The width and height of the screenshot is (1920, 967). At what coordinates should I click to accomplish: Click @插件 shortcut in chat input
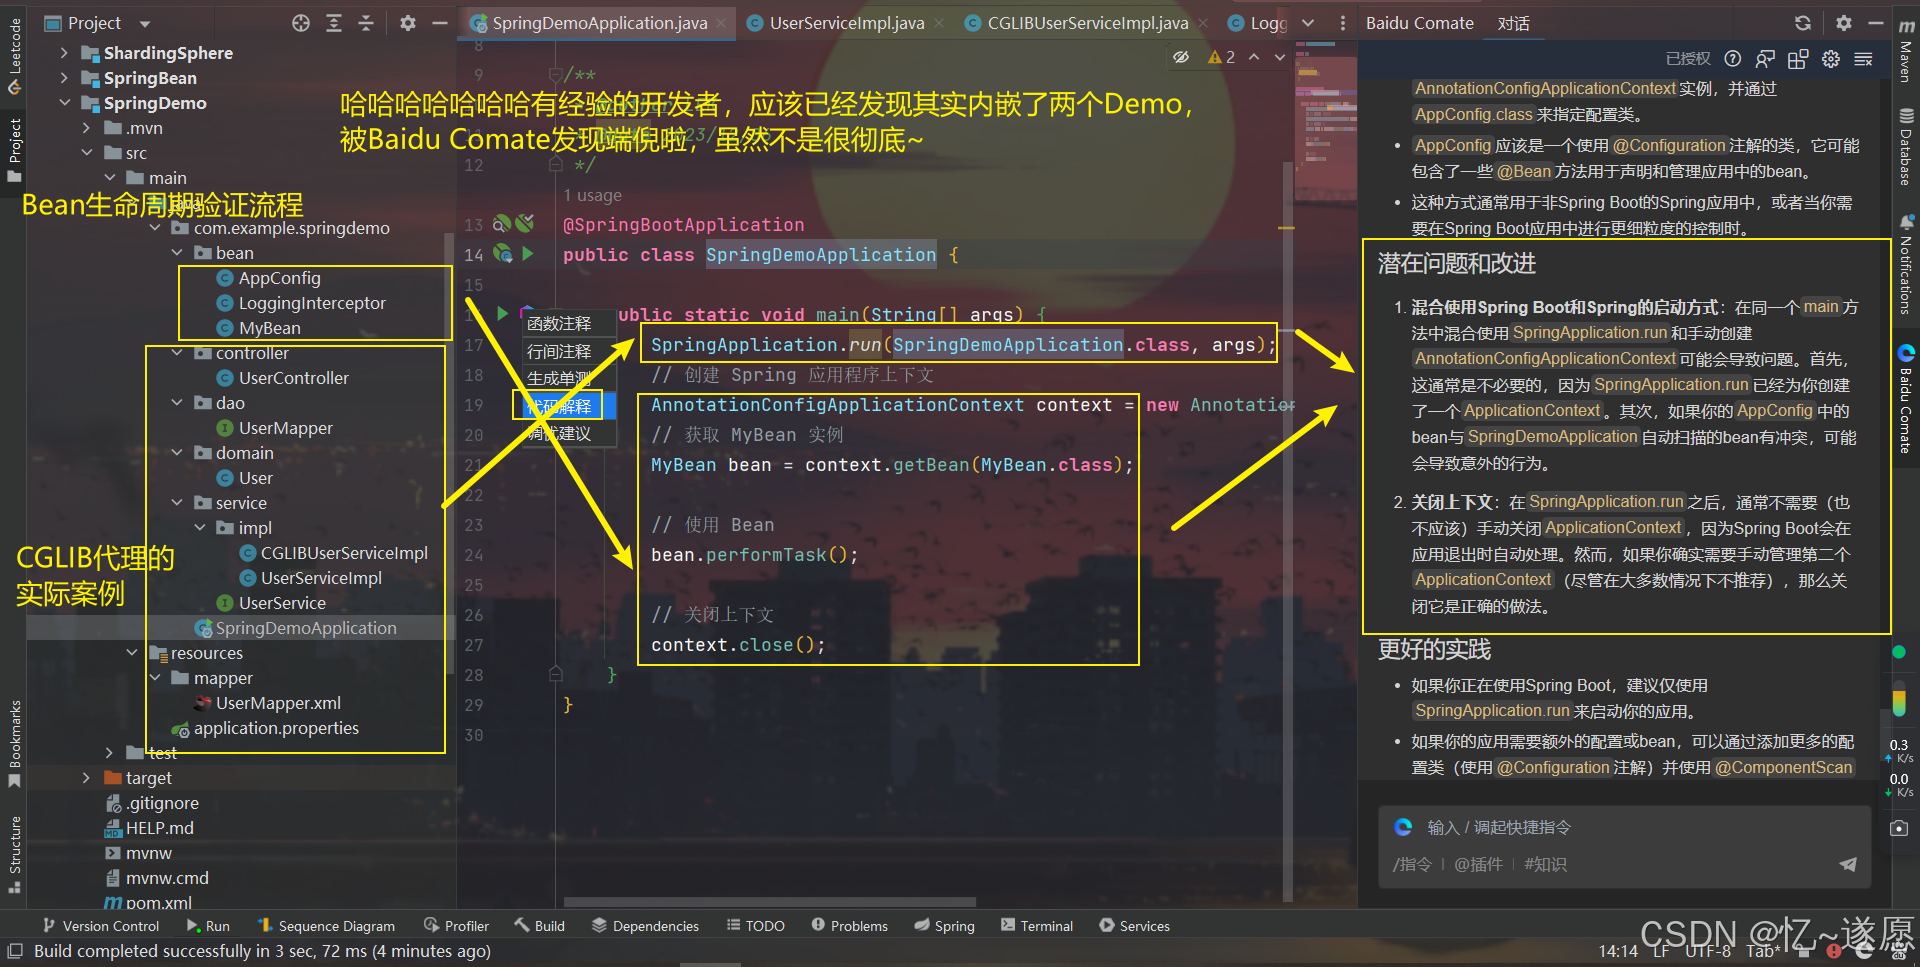coord(1478,864)
